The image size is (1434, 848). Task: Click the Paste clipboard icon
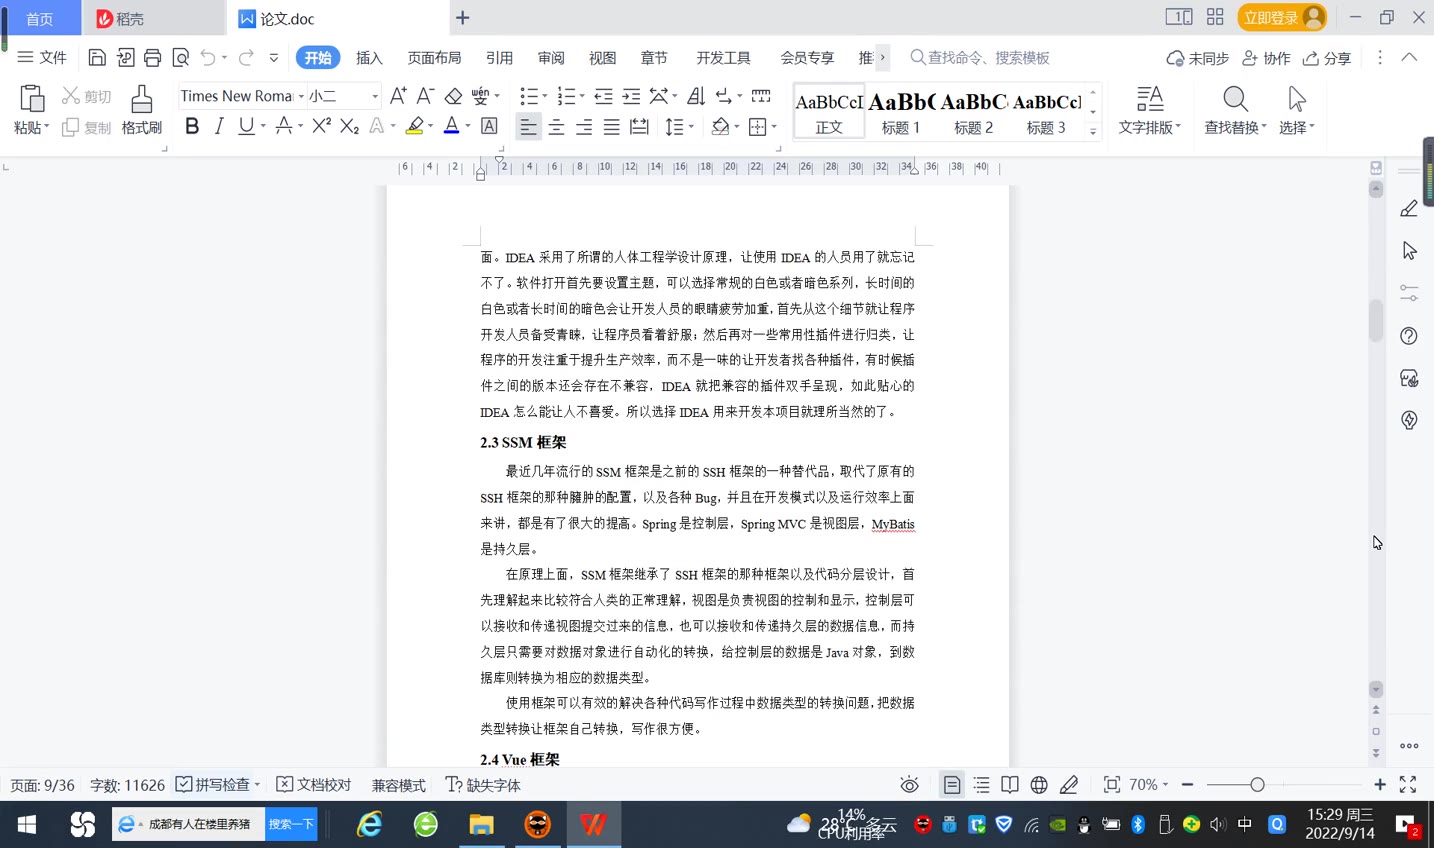32,99
